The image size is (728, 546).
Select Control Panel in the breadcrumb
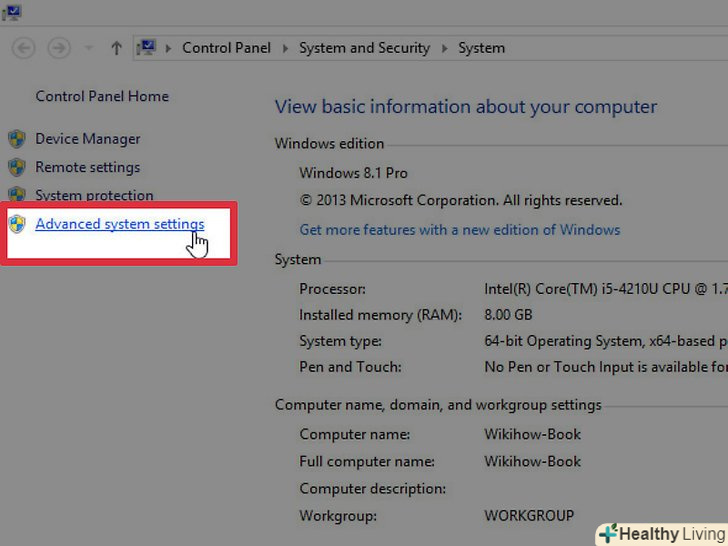pyautogui.click(x=226, y=48)
